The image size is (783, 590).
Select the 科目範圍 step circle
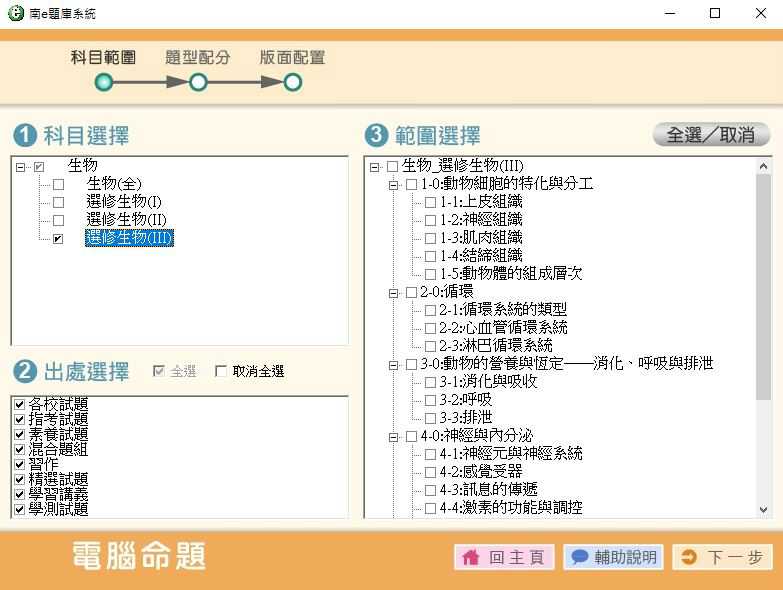(104, 82)
